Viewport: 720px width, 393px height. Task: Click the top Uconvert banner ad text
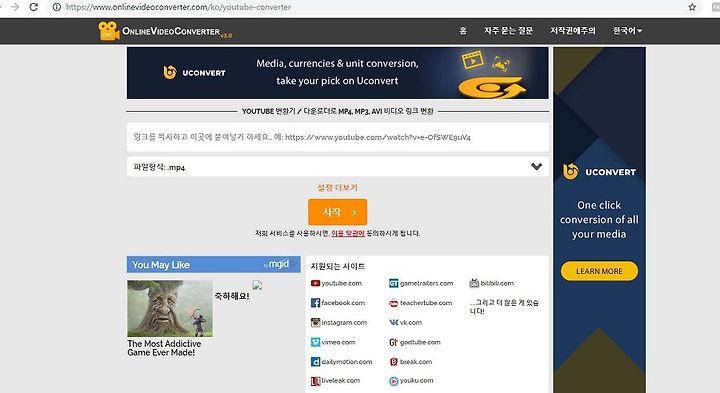337,72
